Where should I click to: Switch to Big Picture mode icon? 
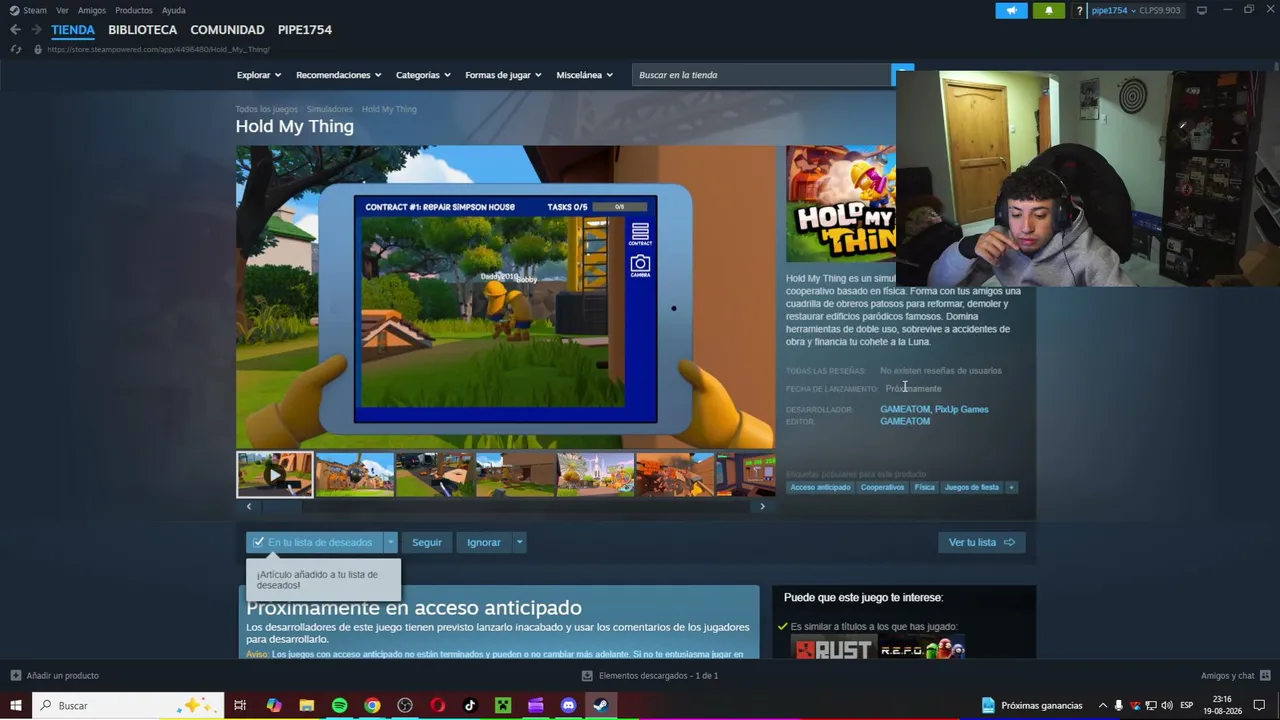(1202, 10)
